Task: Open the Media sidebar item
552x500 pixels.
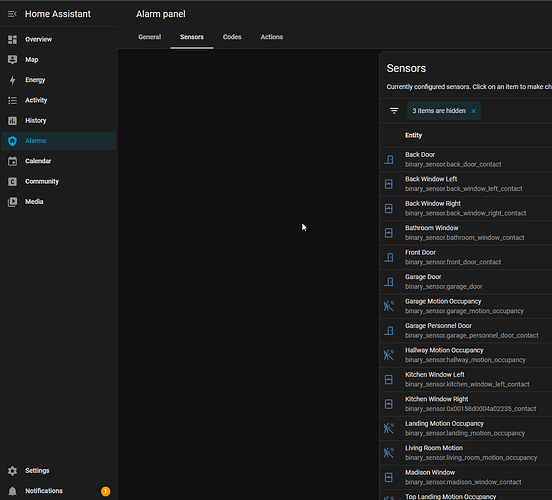Action: tap(58, 202)
